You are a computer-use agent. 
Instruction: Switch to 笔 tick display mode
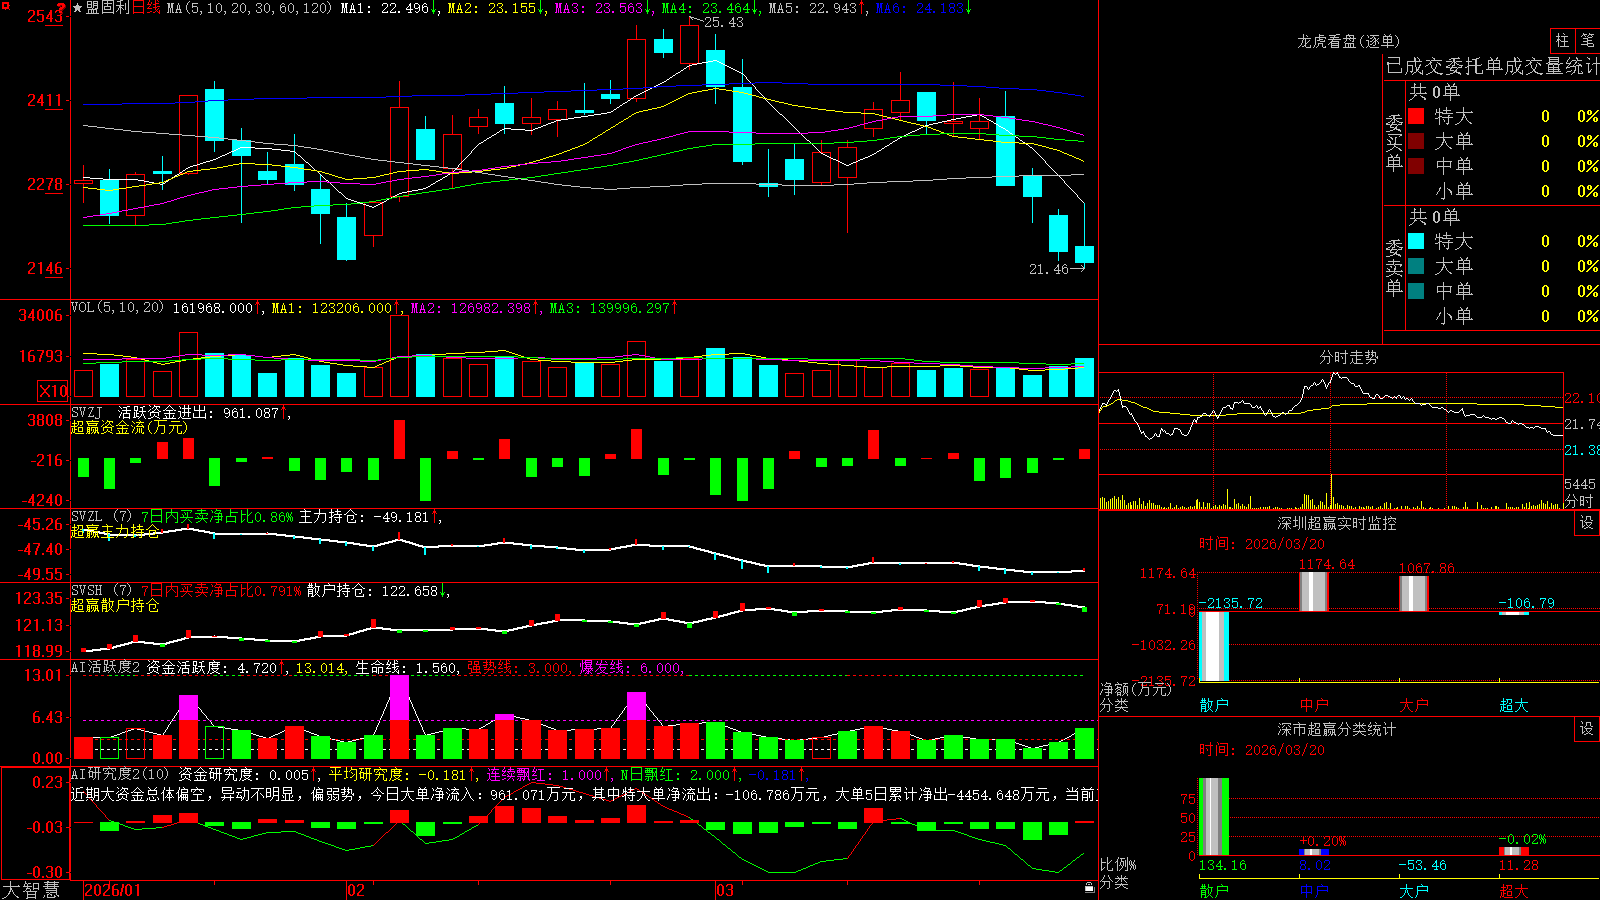point(1588,40)
